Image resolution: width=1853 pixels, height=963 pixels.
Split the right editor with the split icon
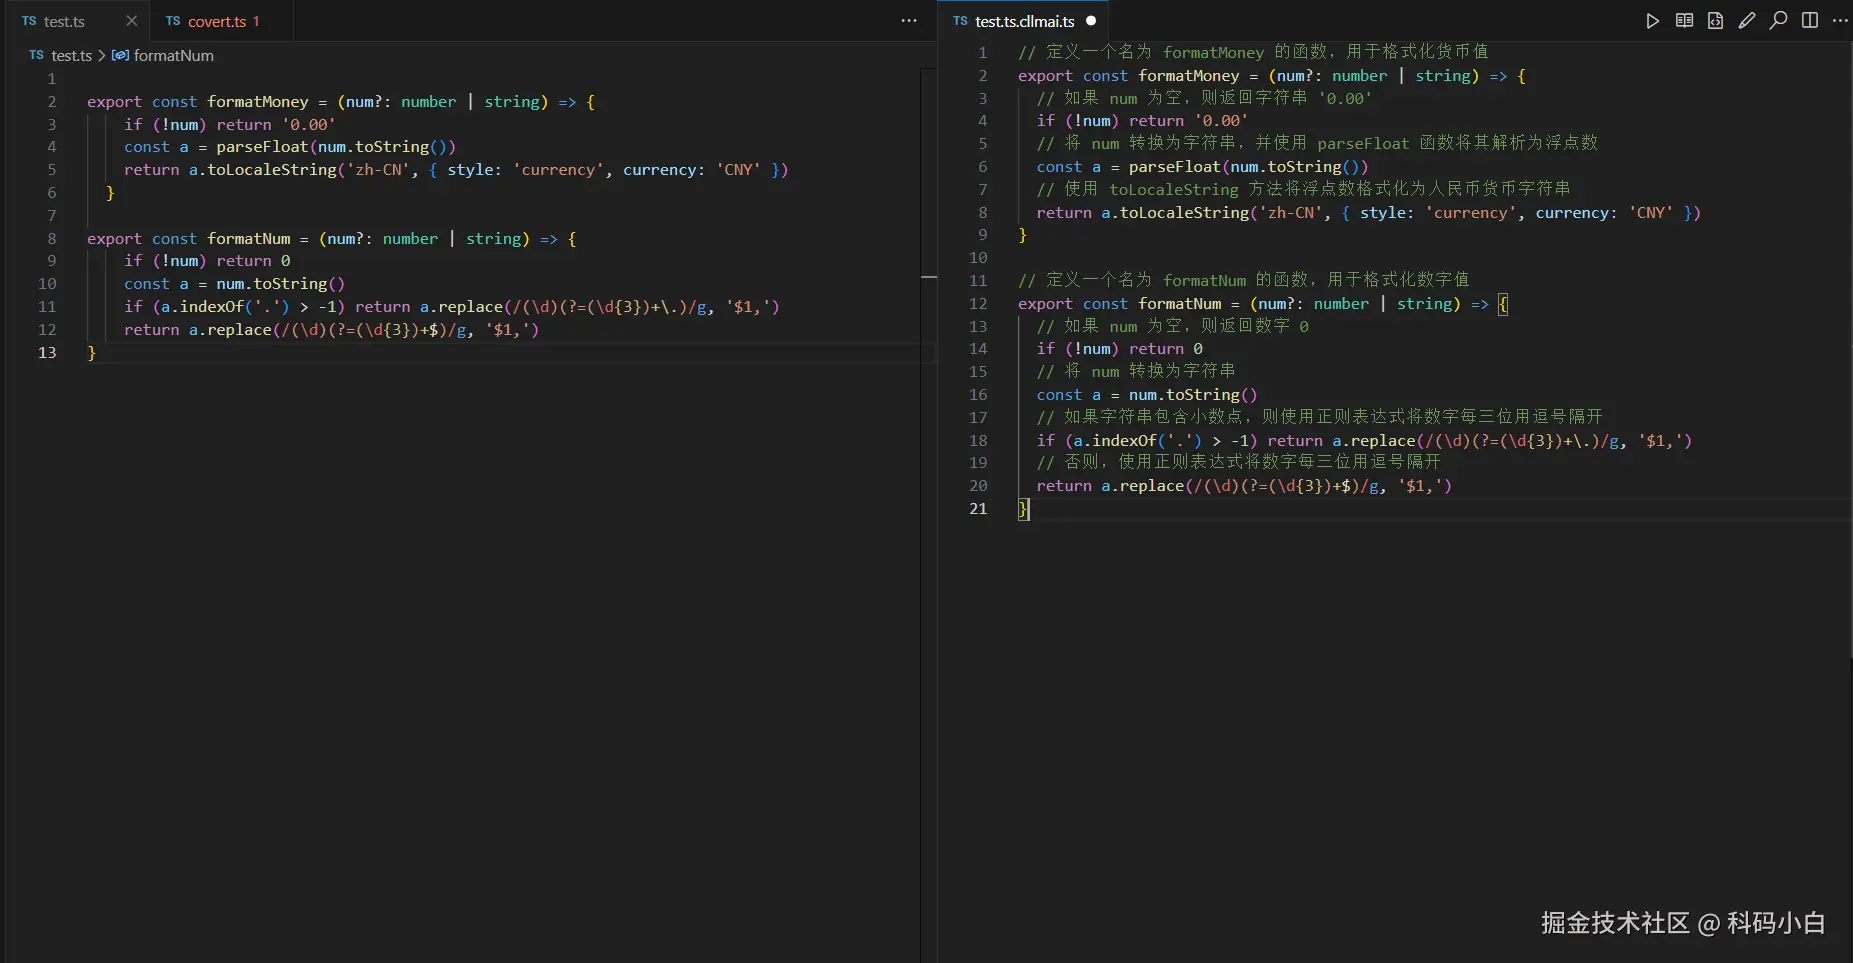[x=1810, y=21]
